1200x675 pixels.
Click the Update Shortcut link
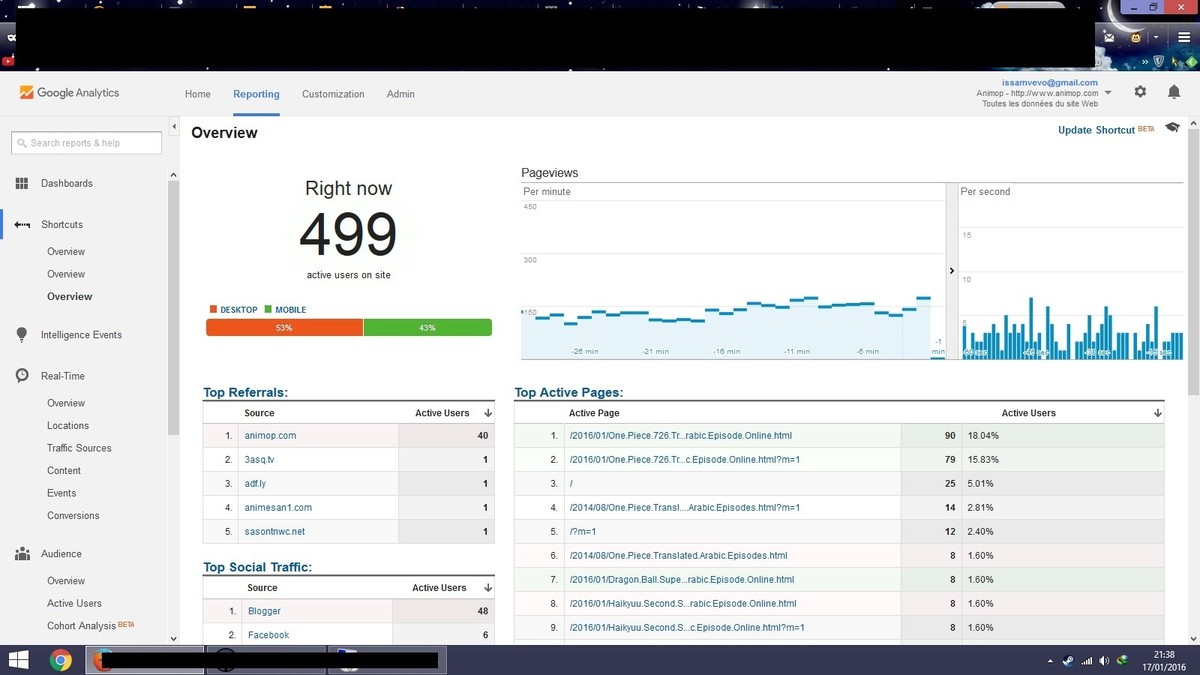1096,130
